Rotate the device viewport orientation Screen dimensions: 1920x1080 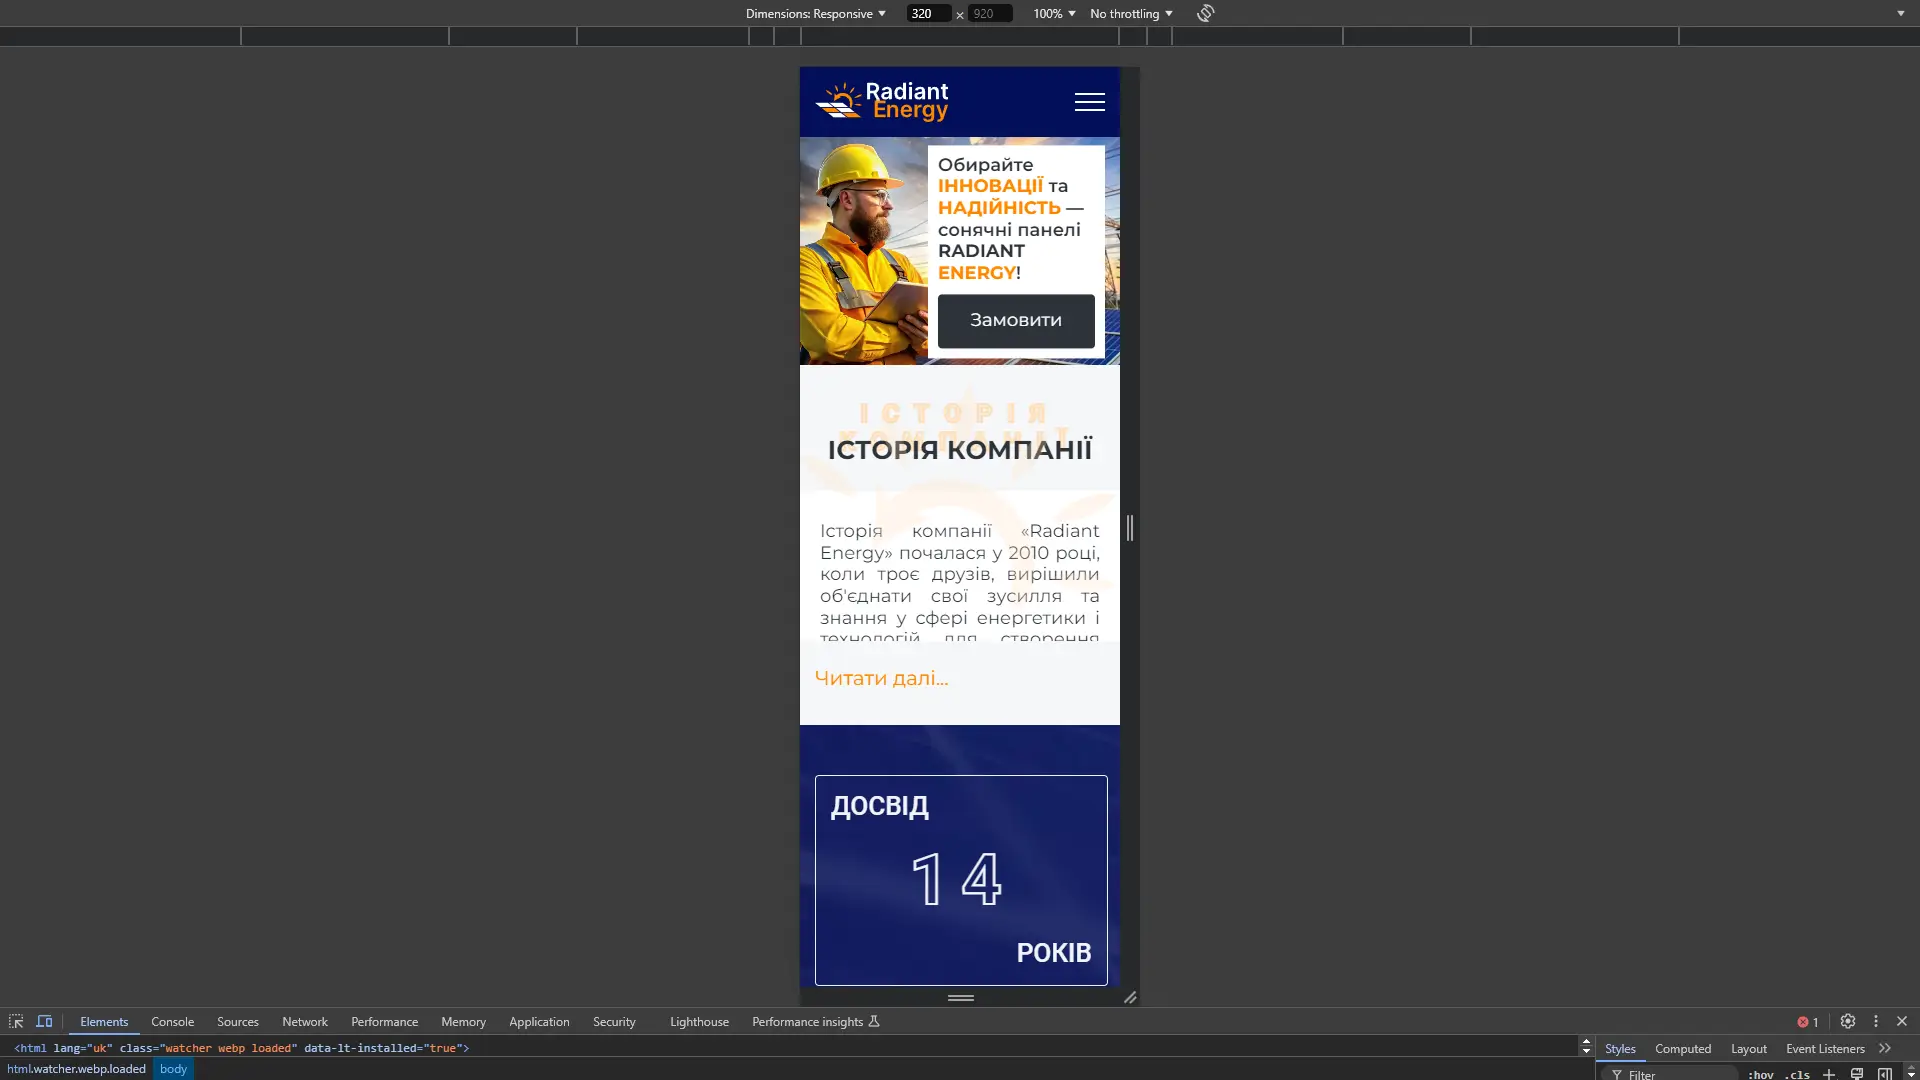pos(1205,13)
